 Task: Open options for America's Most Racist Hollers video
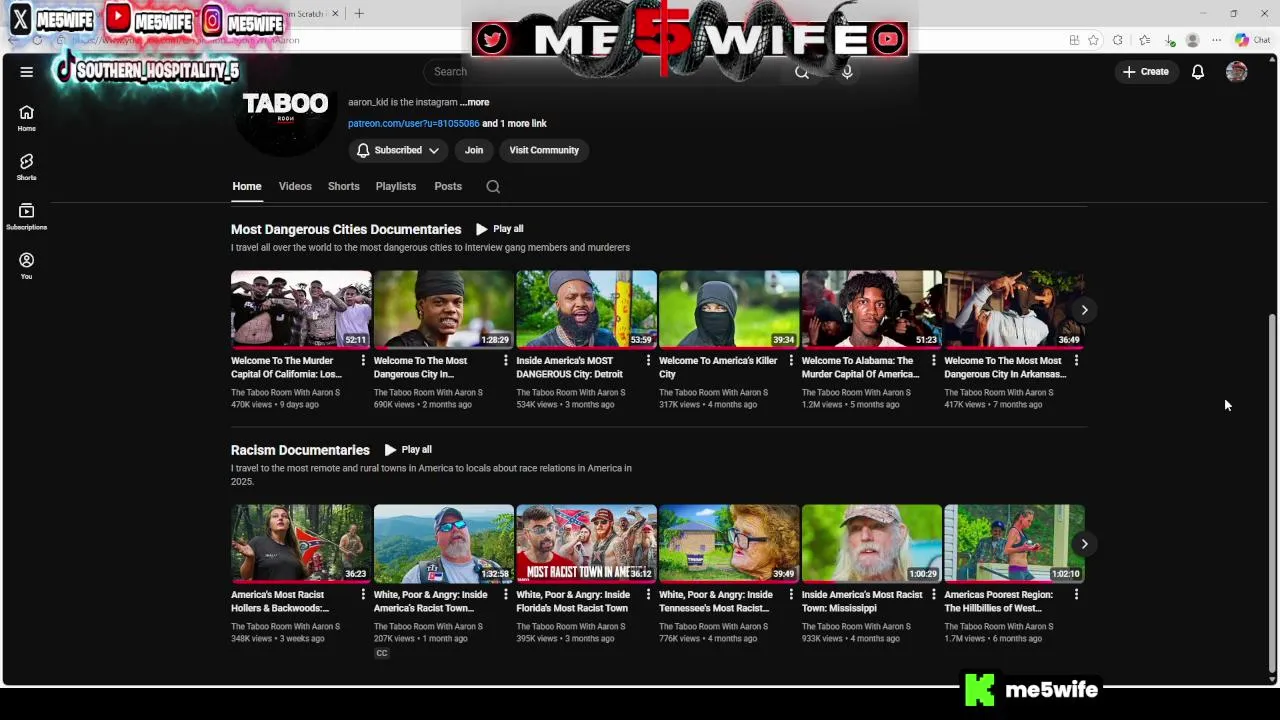click(x=363, y=595)
